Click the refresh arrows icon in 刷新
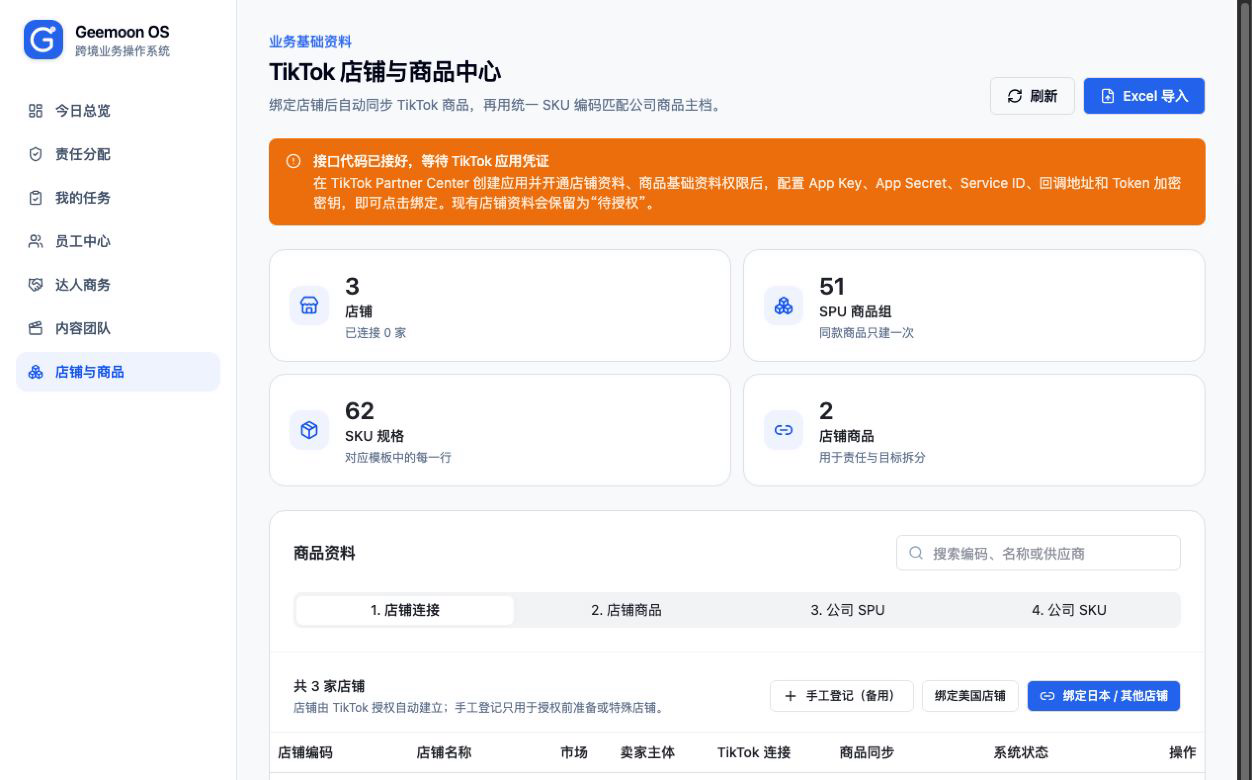The image size is (1252, 780). tap(1015, 96)
